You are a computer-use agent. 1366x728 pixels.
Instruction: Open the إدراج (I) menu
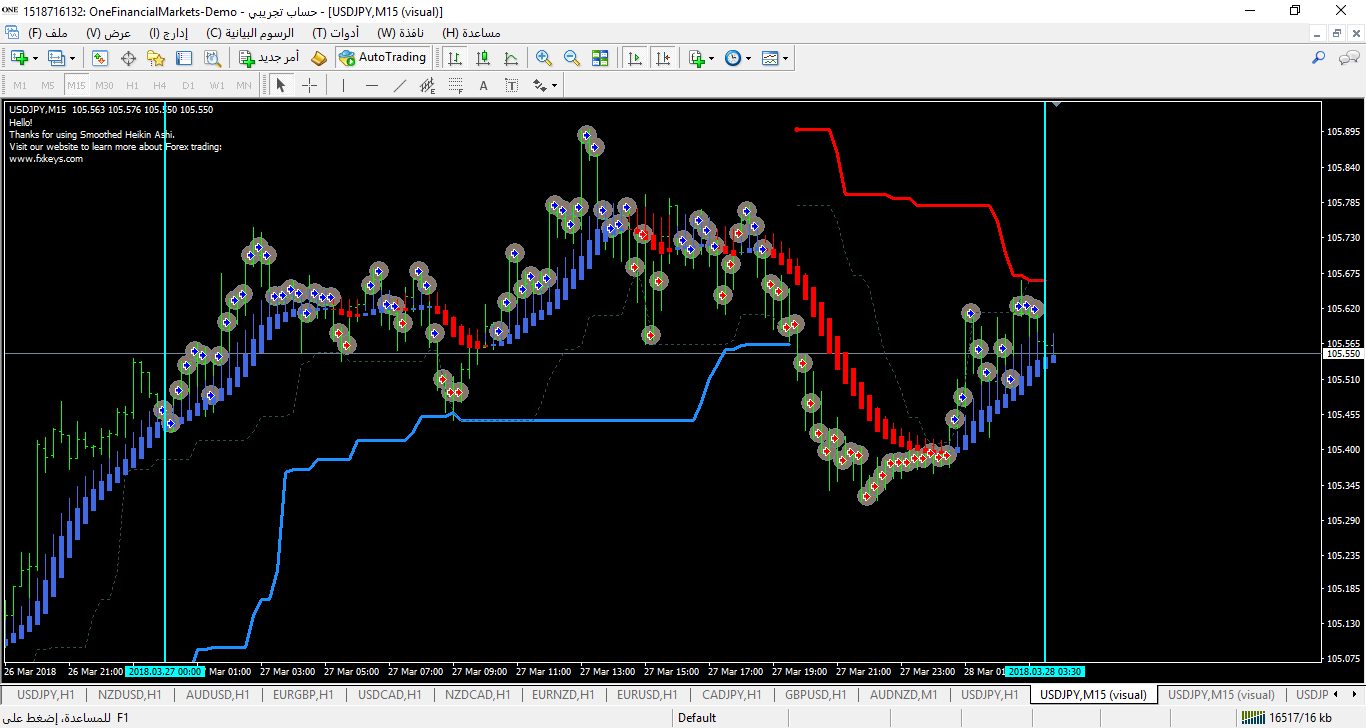(168, 33)
